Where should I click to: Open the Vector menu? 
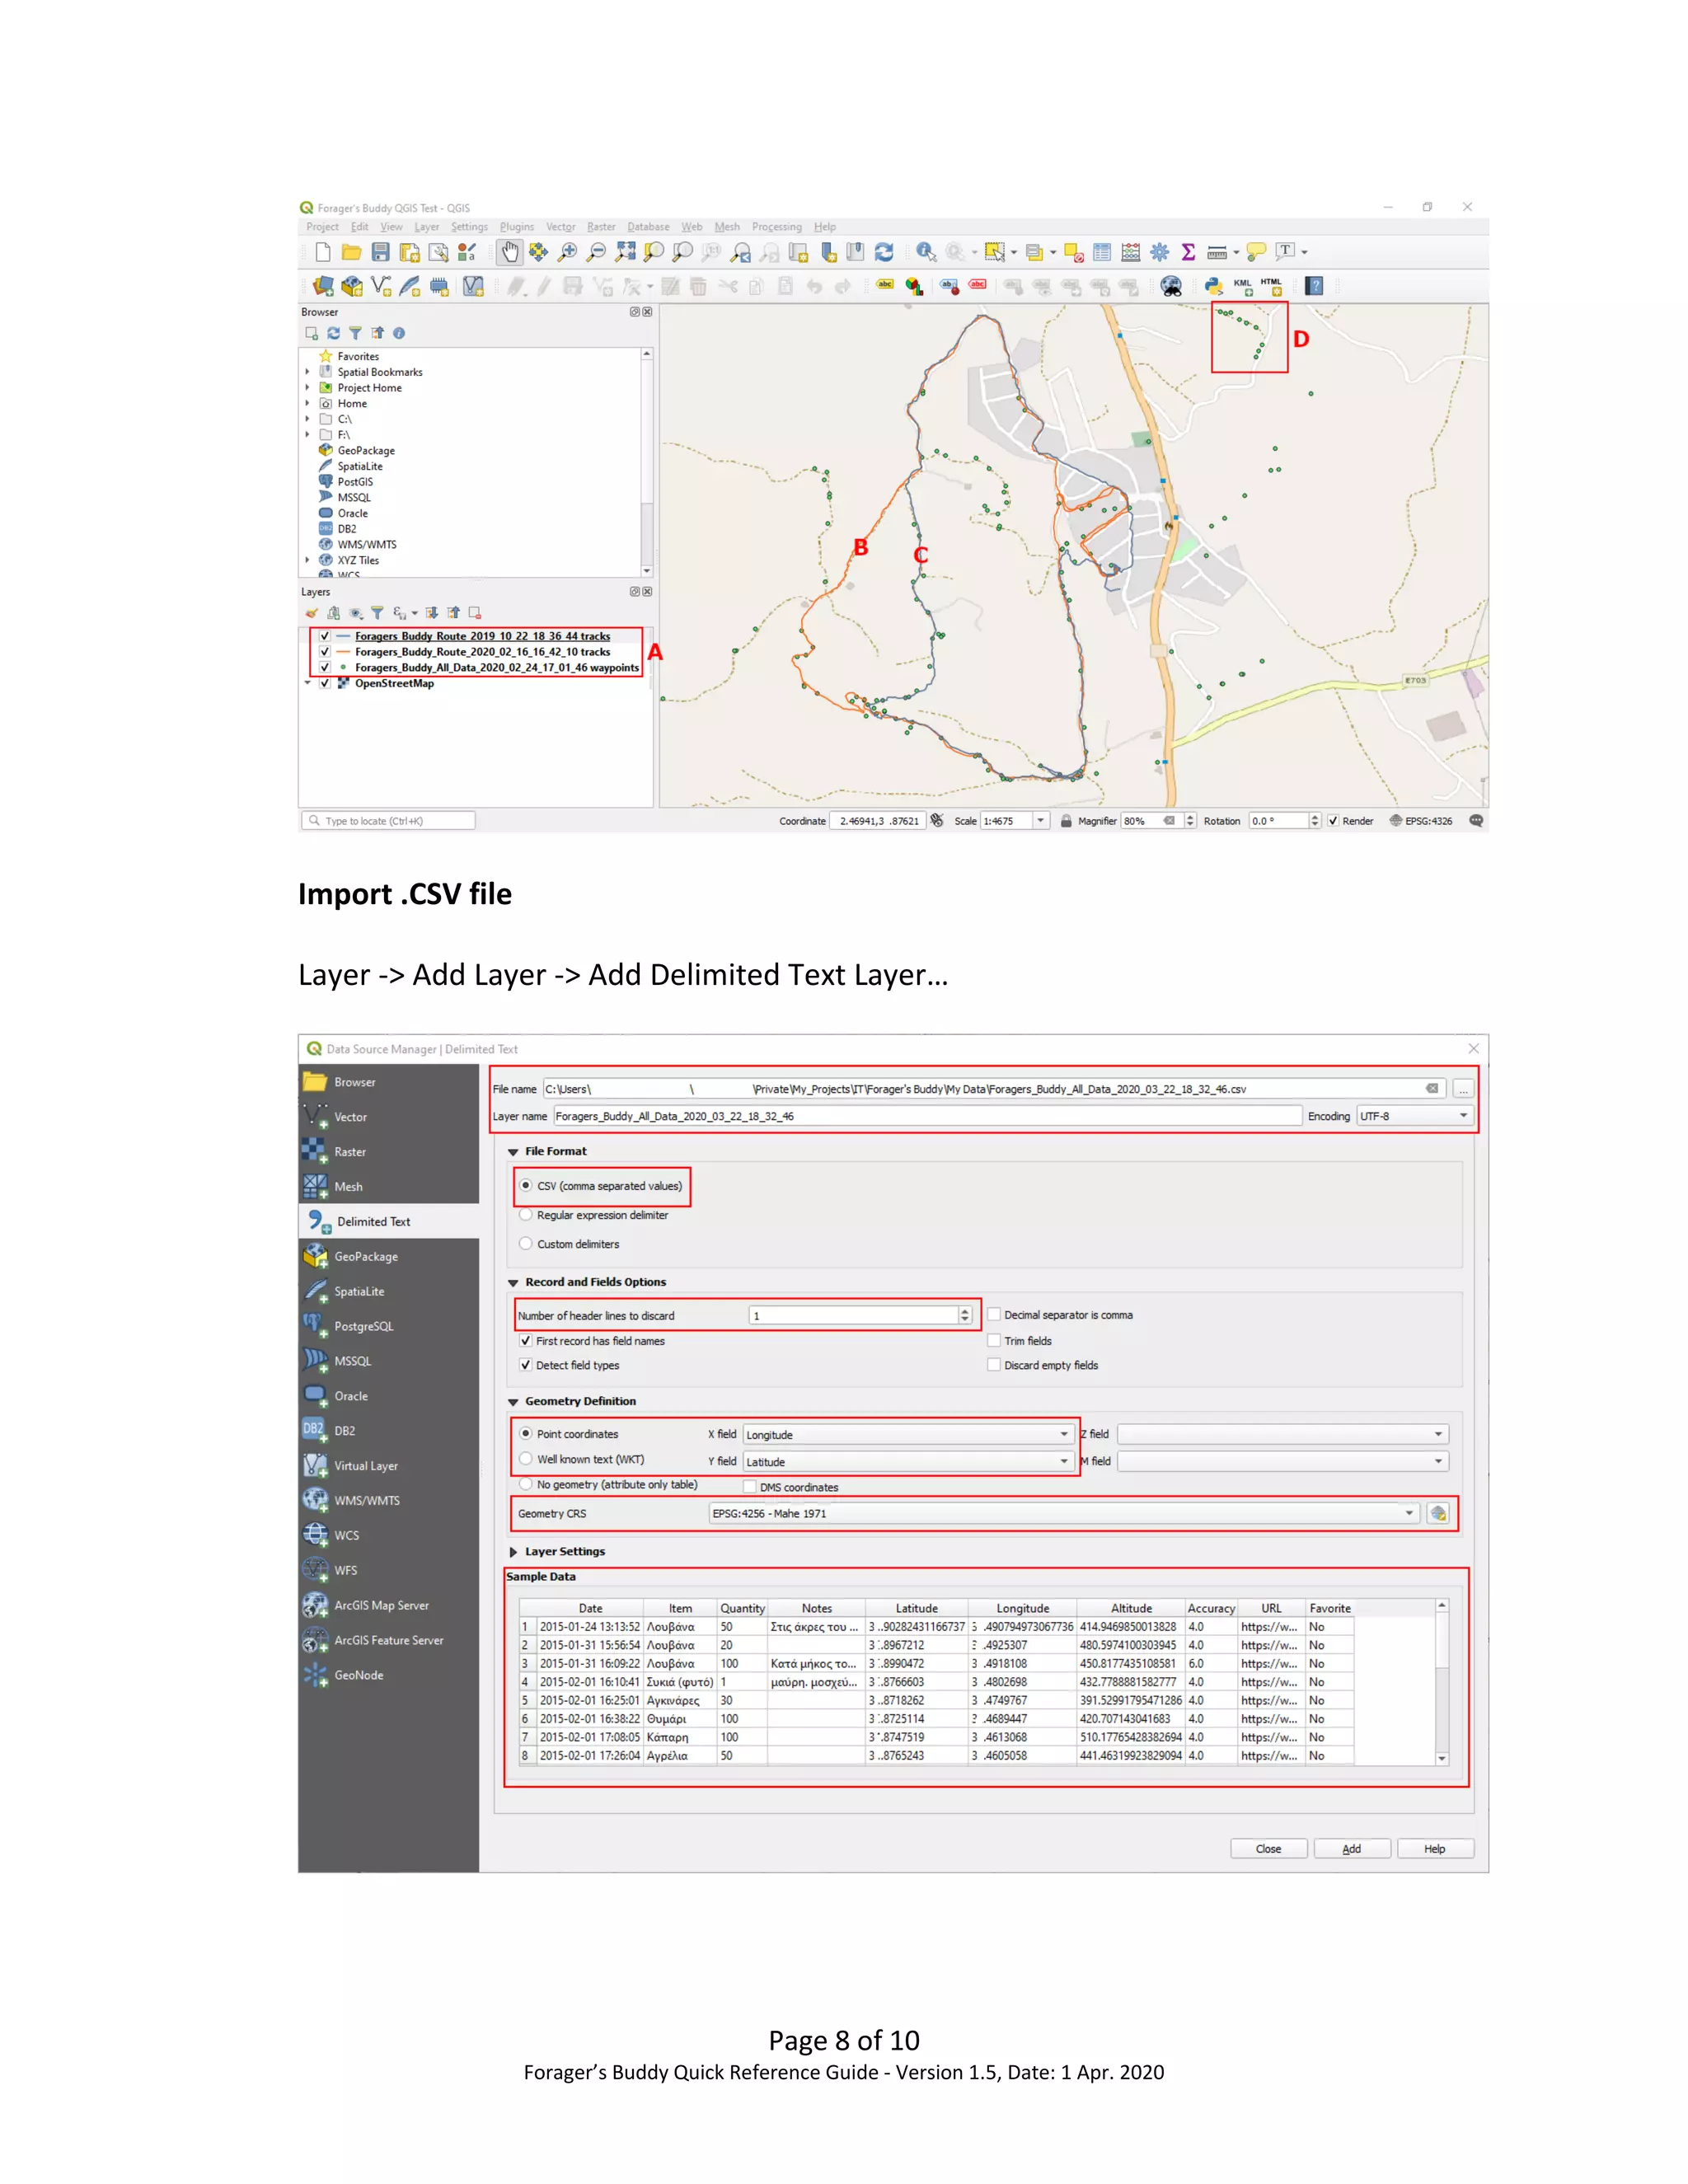560,227
